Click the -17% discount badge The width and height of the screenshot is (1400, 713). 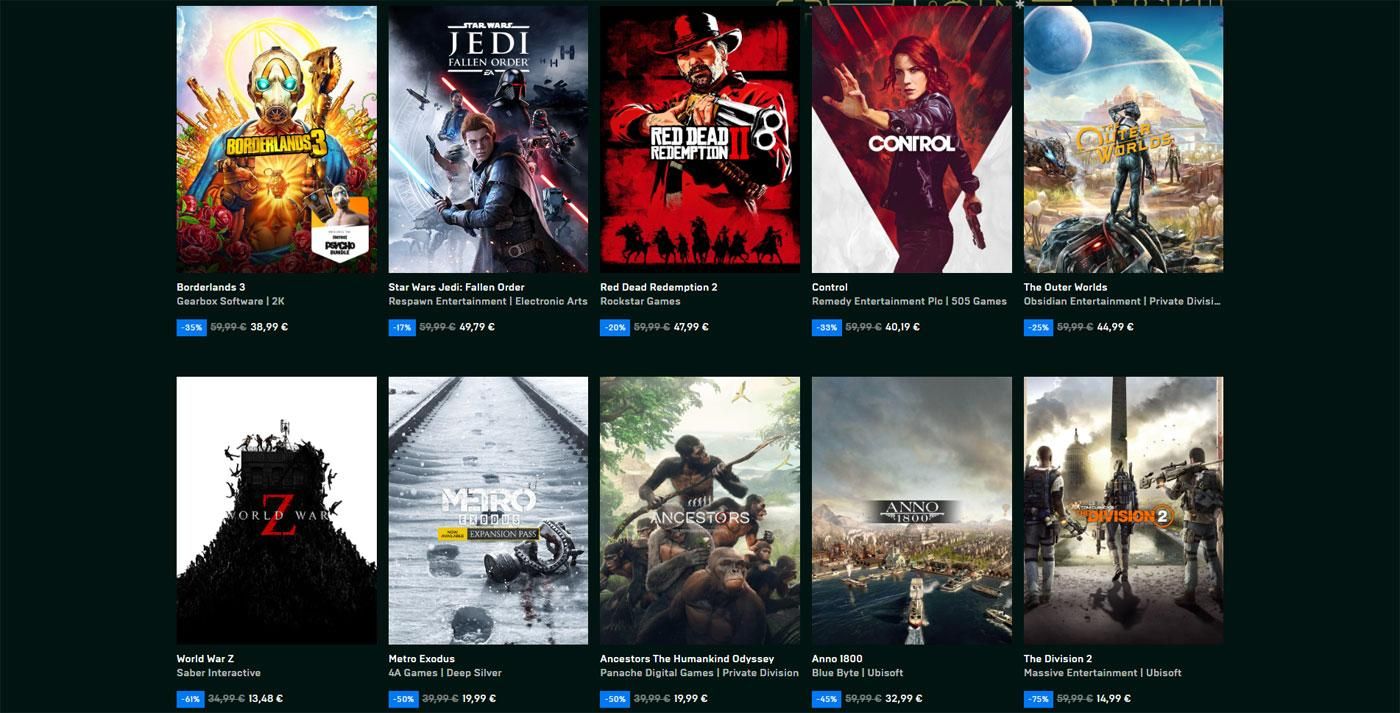click(403, 327)
